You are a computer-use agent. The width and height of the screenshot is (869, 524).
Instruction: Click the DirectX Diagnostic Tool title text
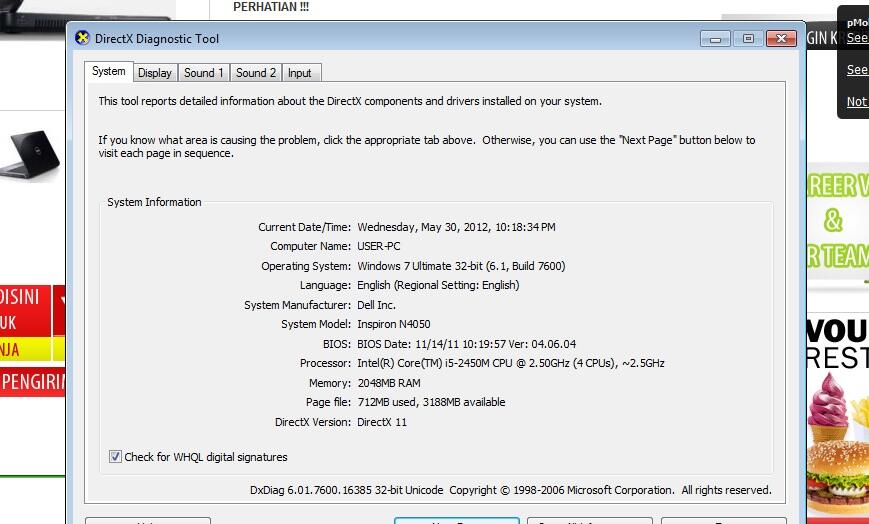[x=157, y=39]
